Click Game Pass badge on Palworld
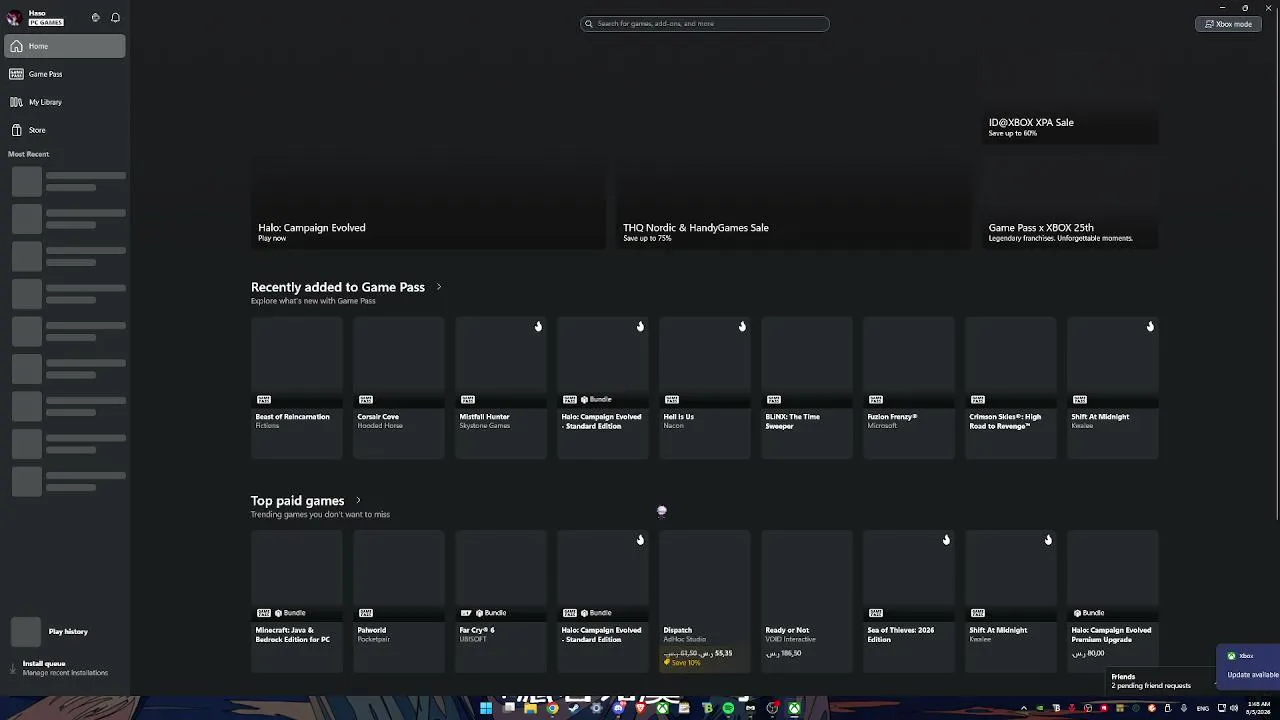 (366, 613)
